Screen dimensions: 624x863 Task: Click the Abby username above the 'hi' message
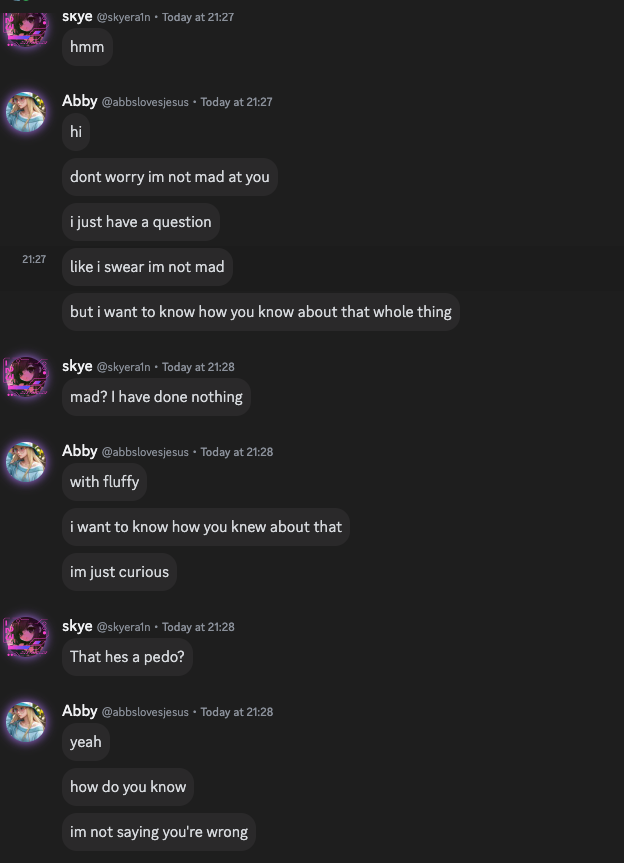coord(80,101)
